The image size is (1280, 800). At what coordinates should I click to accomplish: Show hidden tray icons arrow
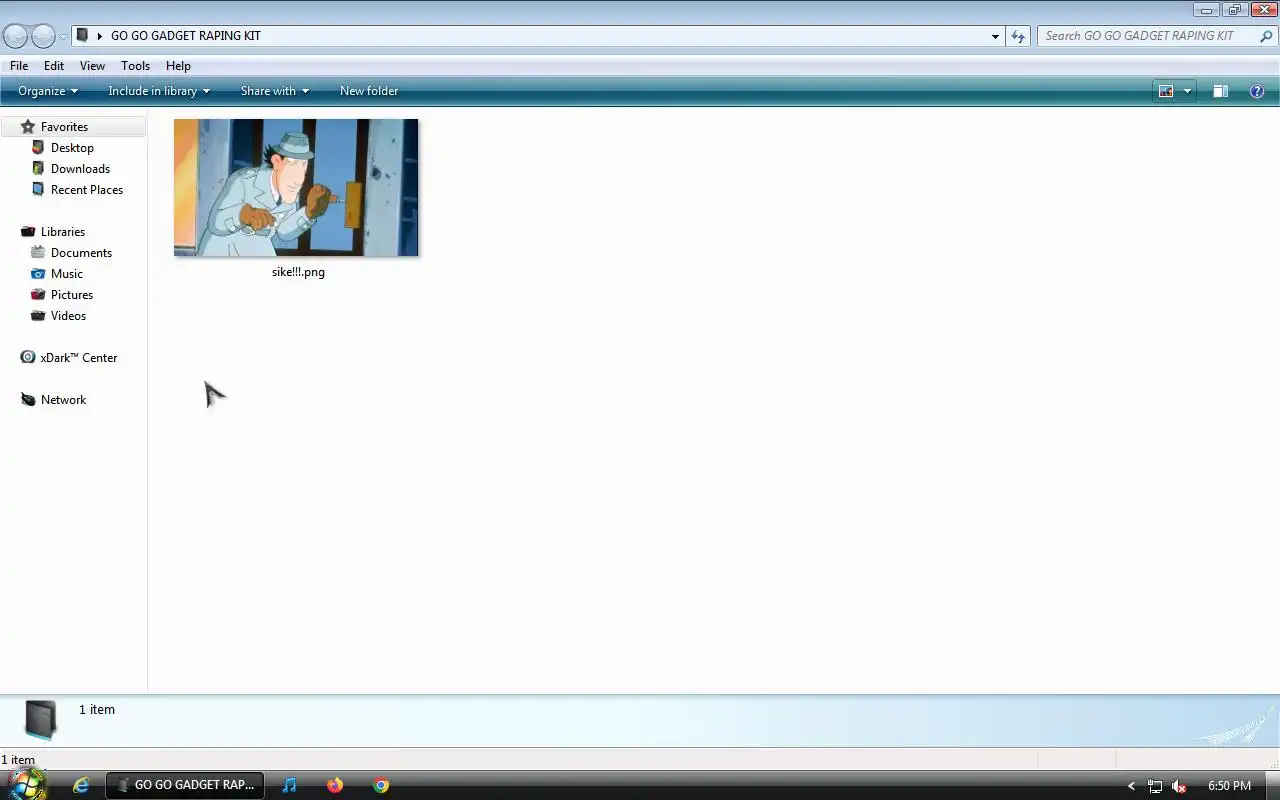[1131, 786]
